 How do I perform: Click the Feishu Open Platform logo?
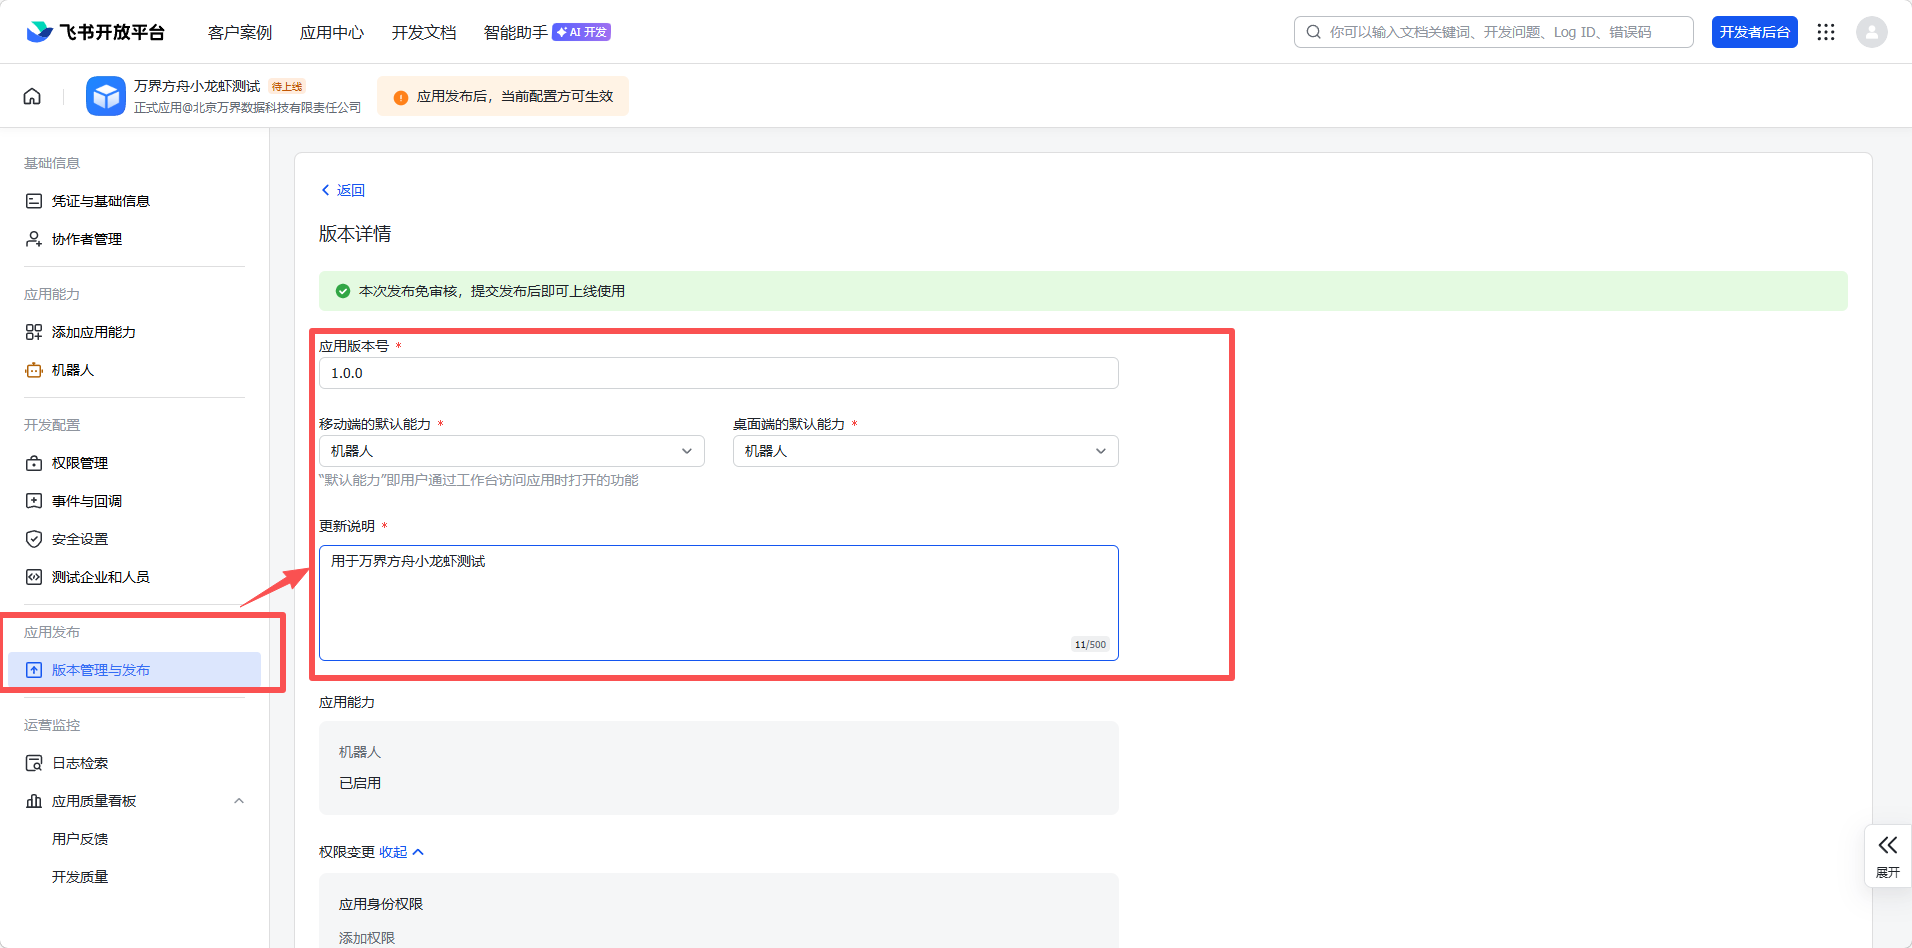pos(96,32)
